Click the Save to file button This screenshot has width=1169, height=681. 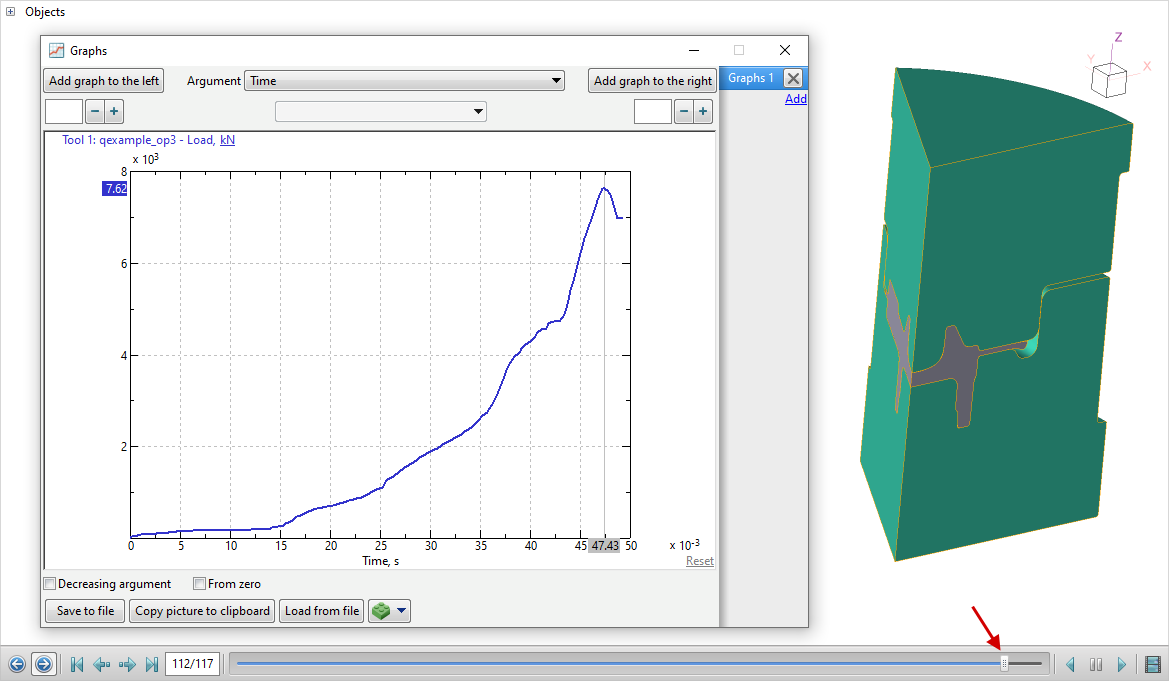click(85, 611)
